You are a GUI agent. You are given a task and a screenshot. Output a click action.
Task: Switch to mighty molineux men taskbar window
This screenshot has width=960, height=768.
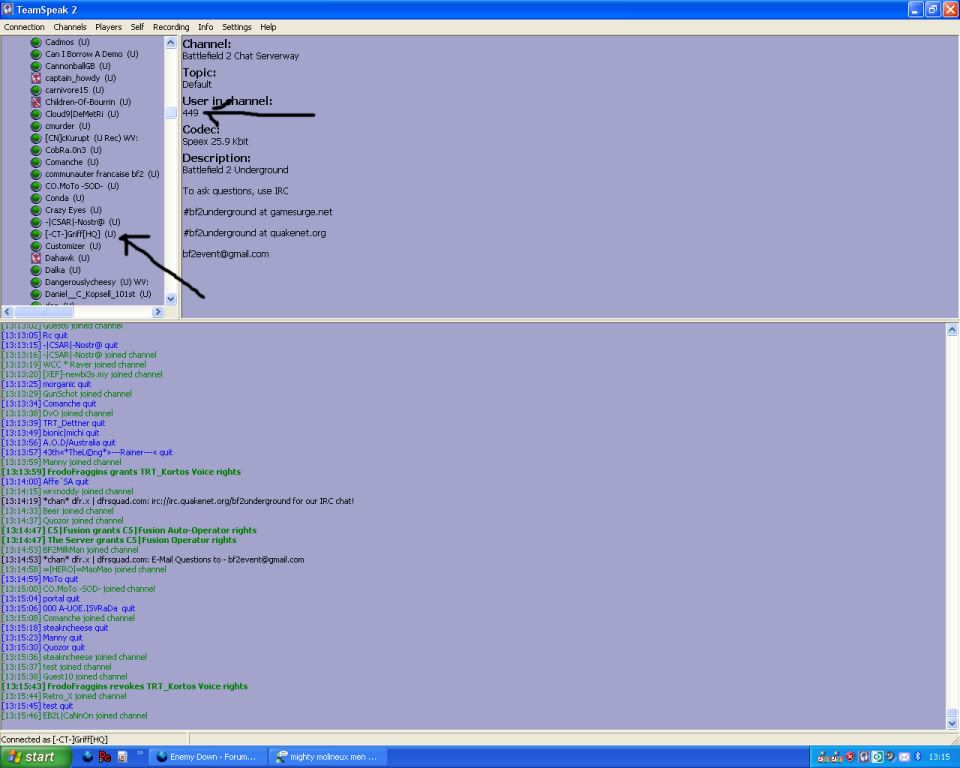coord(327,757)
